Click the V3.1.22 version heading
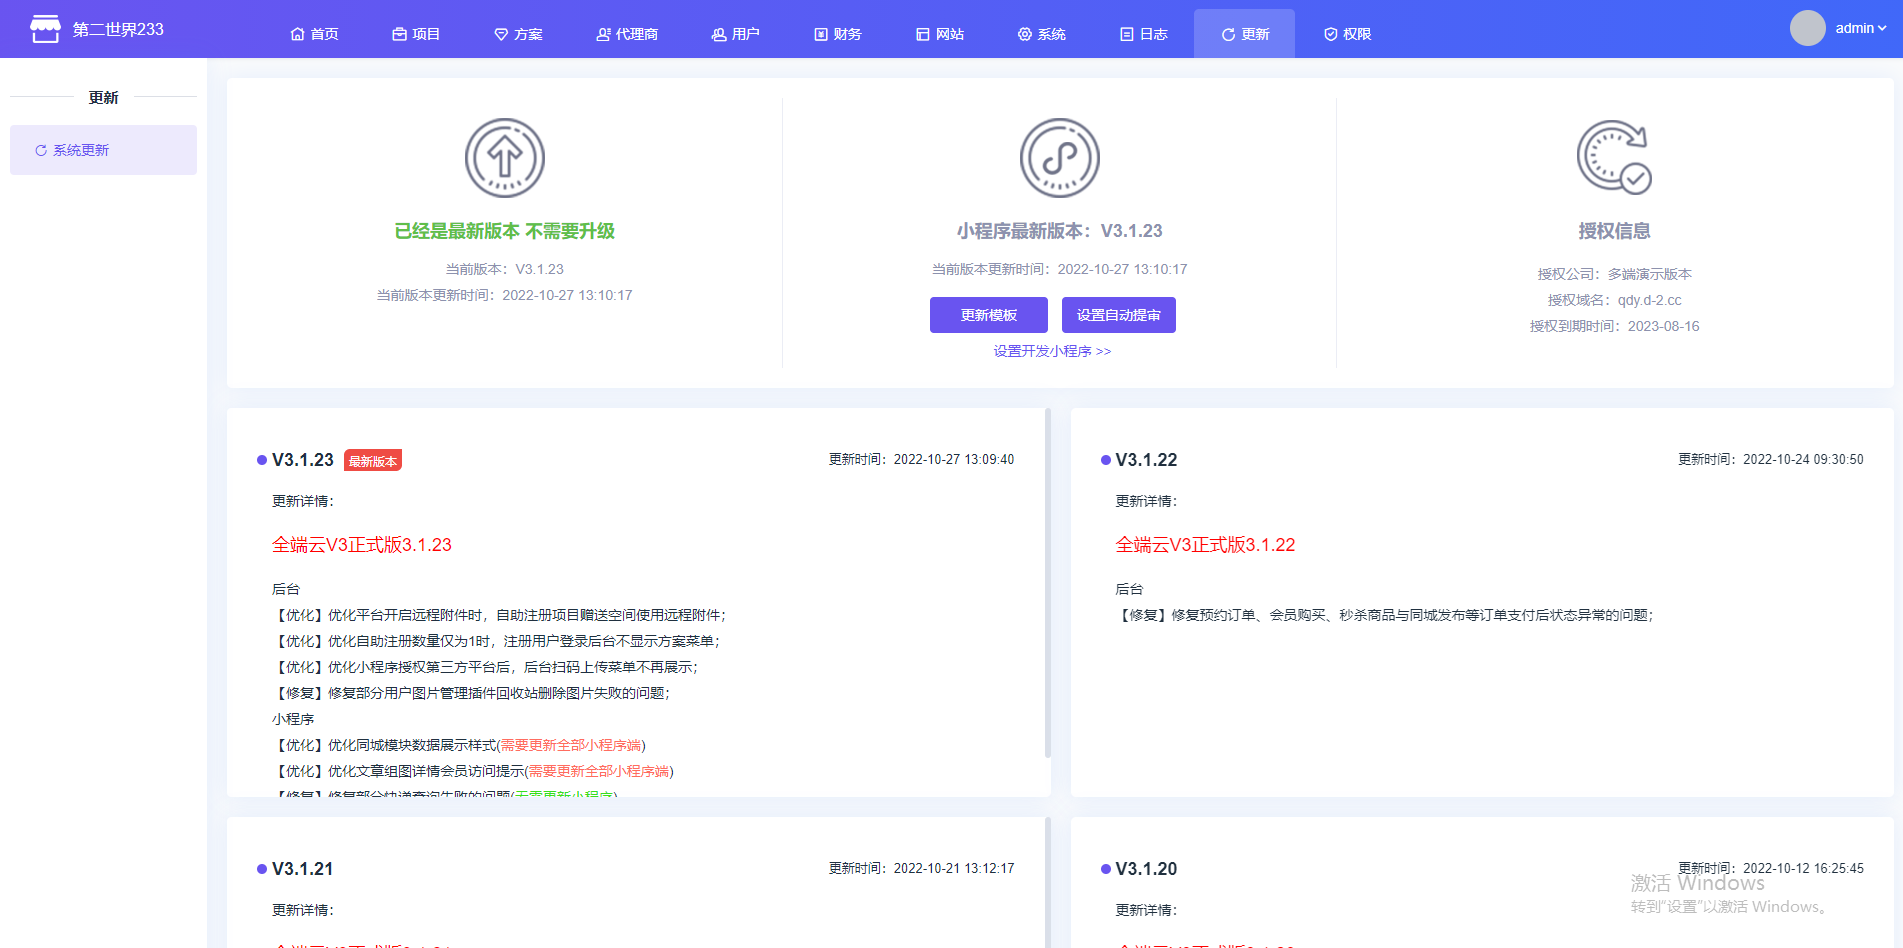 tap(1146, 460)
